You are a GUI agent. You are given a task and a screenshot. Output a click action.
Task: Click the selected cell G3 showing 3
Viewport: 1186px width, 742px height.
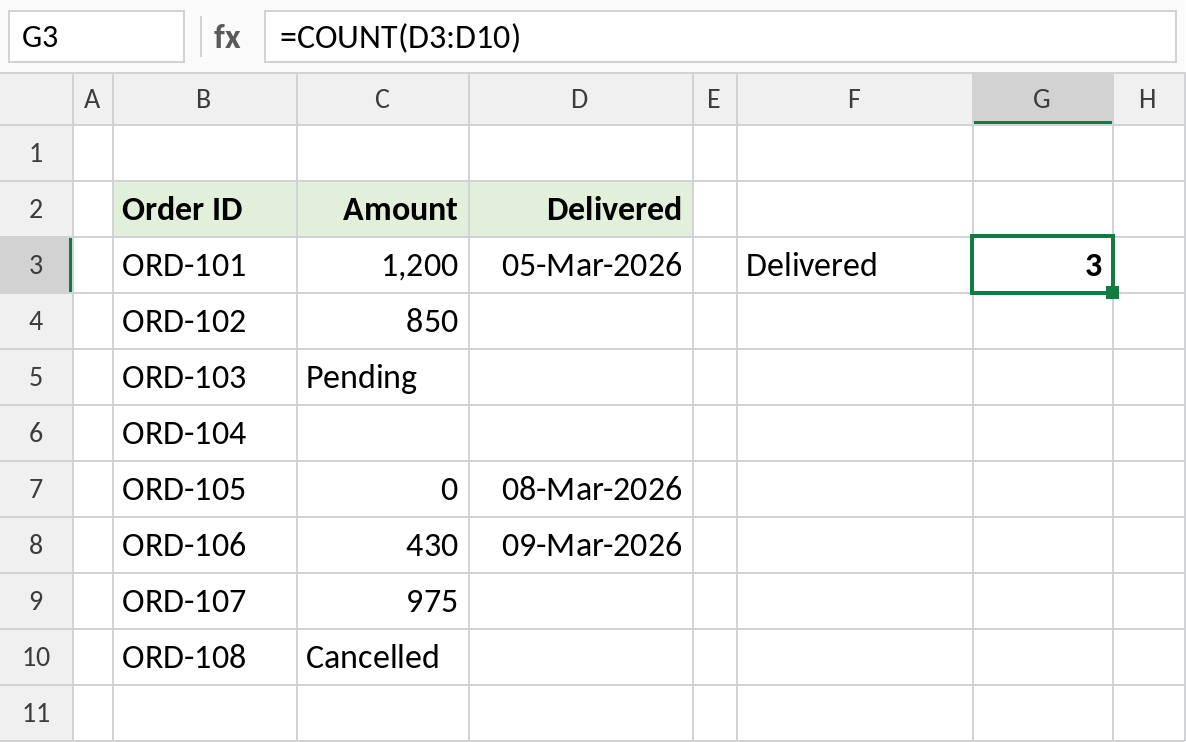coord(1042,265)
